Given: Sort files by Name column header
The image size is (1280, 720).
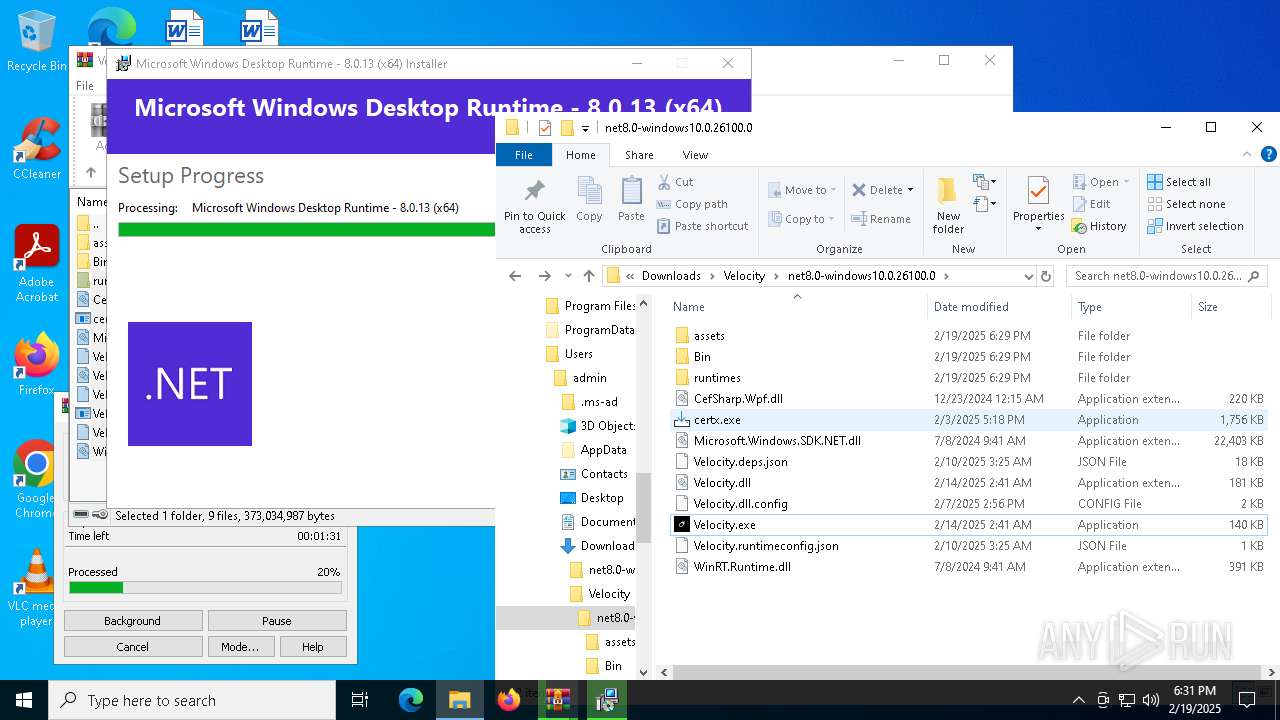Looking at the screenshot, I should tap(797, 307).
